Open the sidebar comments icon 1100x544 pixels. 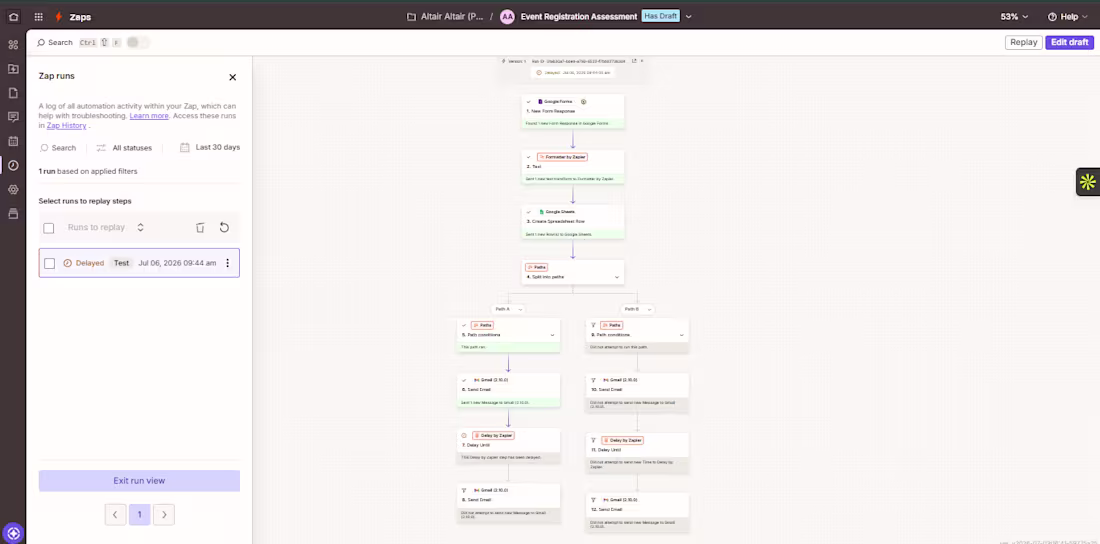pyautogui.click(x=13, y=117)
